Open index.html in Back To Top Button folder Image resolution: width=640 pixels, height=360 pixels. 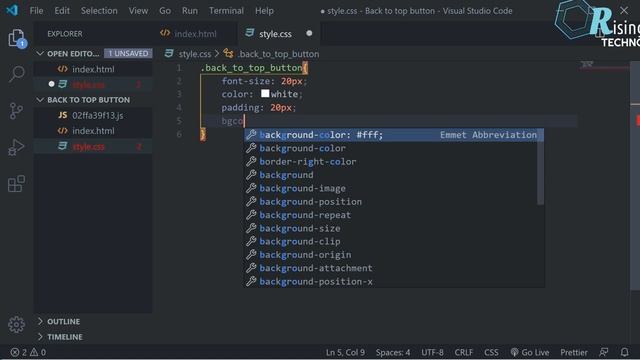93,131
